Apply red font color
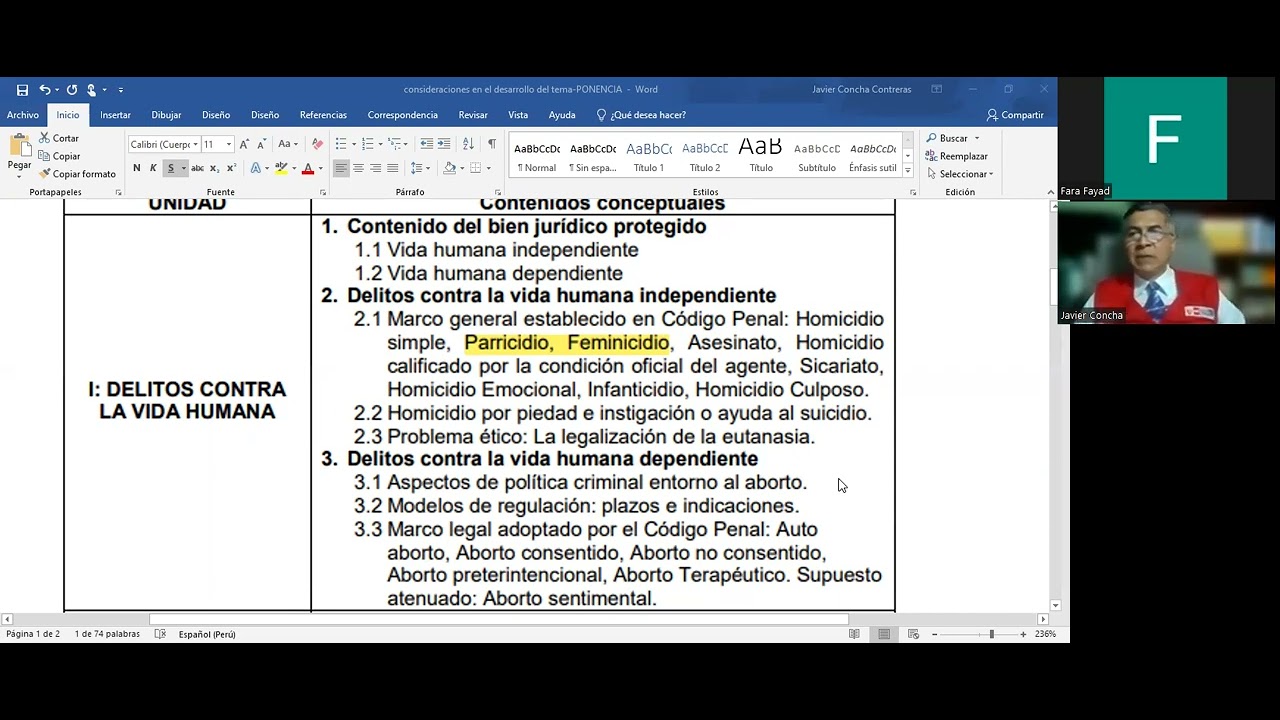This screenshot has width=1280, height=720. pos(308,168)
